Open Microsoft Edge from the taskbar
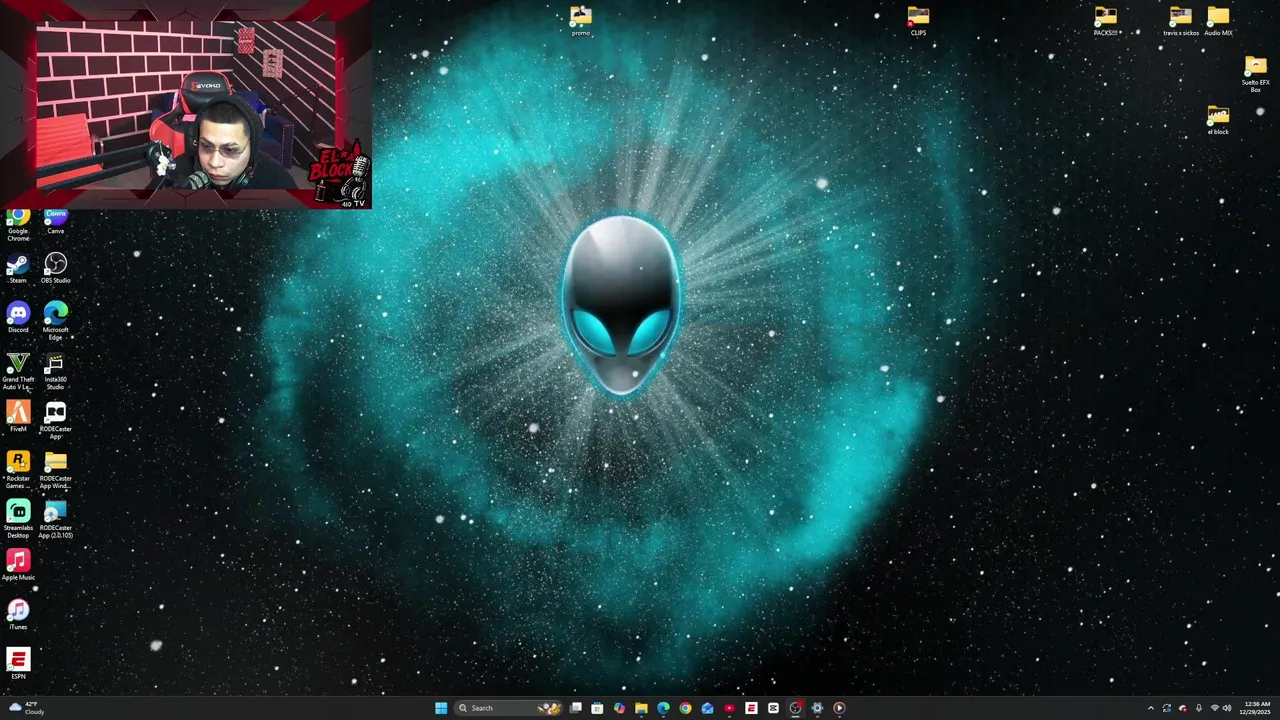The width and height of the screenshot is (1280, 720). coord(663,708)
